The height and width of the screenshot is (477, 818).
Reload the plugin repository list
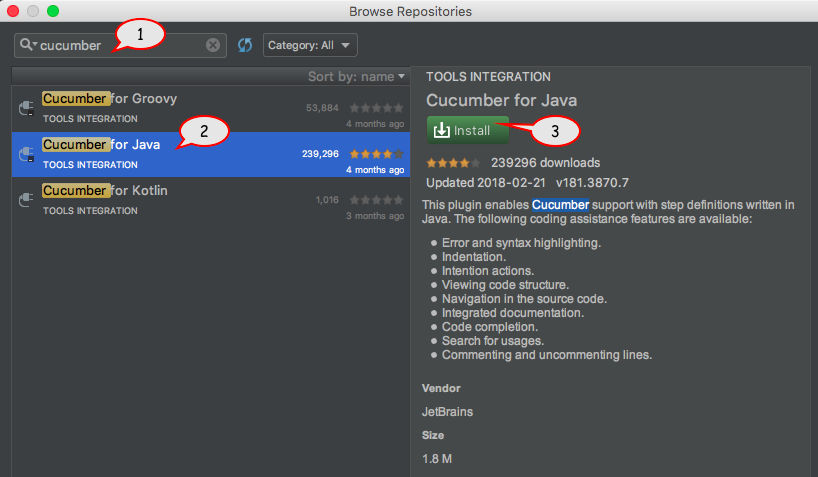pyautogui.click(x=245, y=45)
